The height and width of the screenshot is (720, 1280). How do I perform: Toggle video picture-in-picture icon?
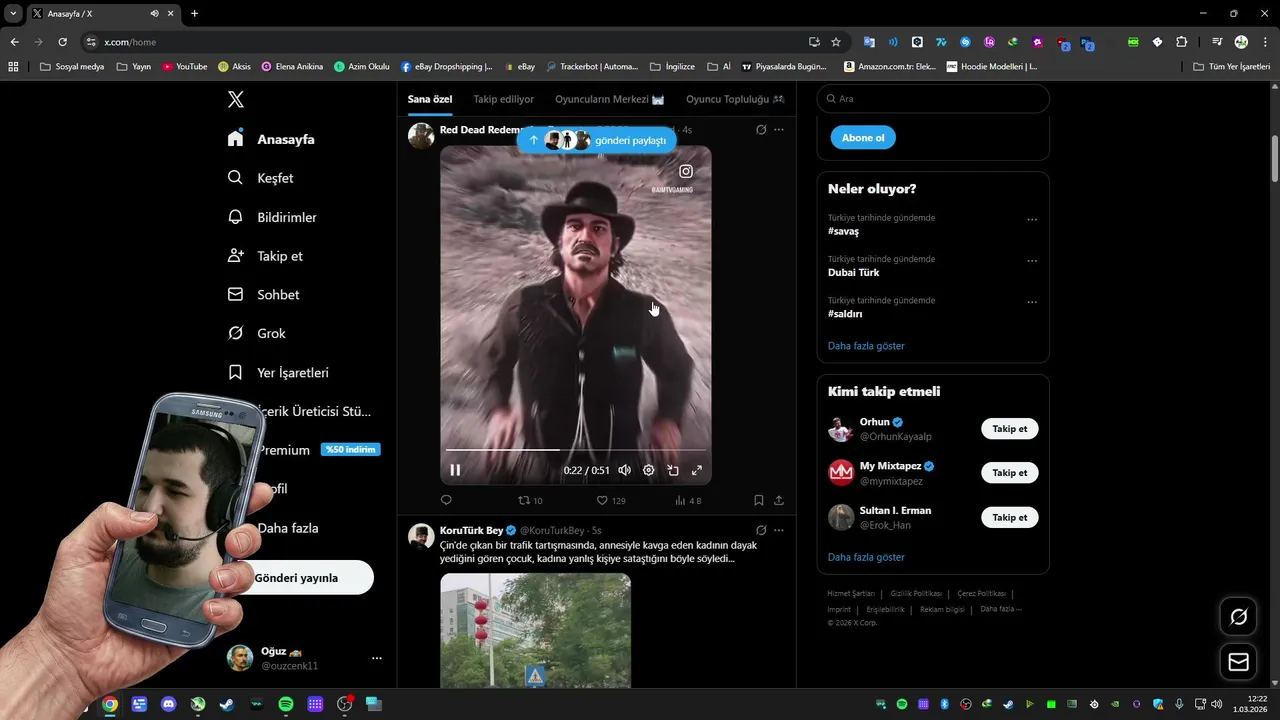coord(673,470)
